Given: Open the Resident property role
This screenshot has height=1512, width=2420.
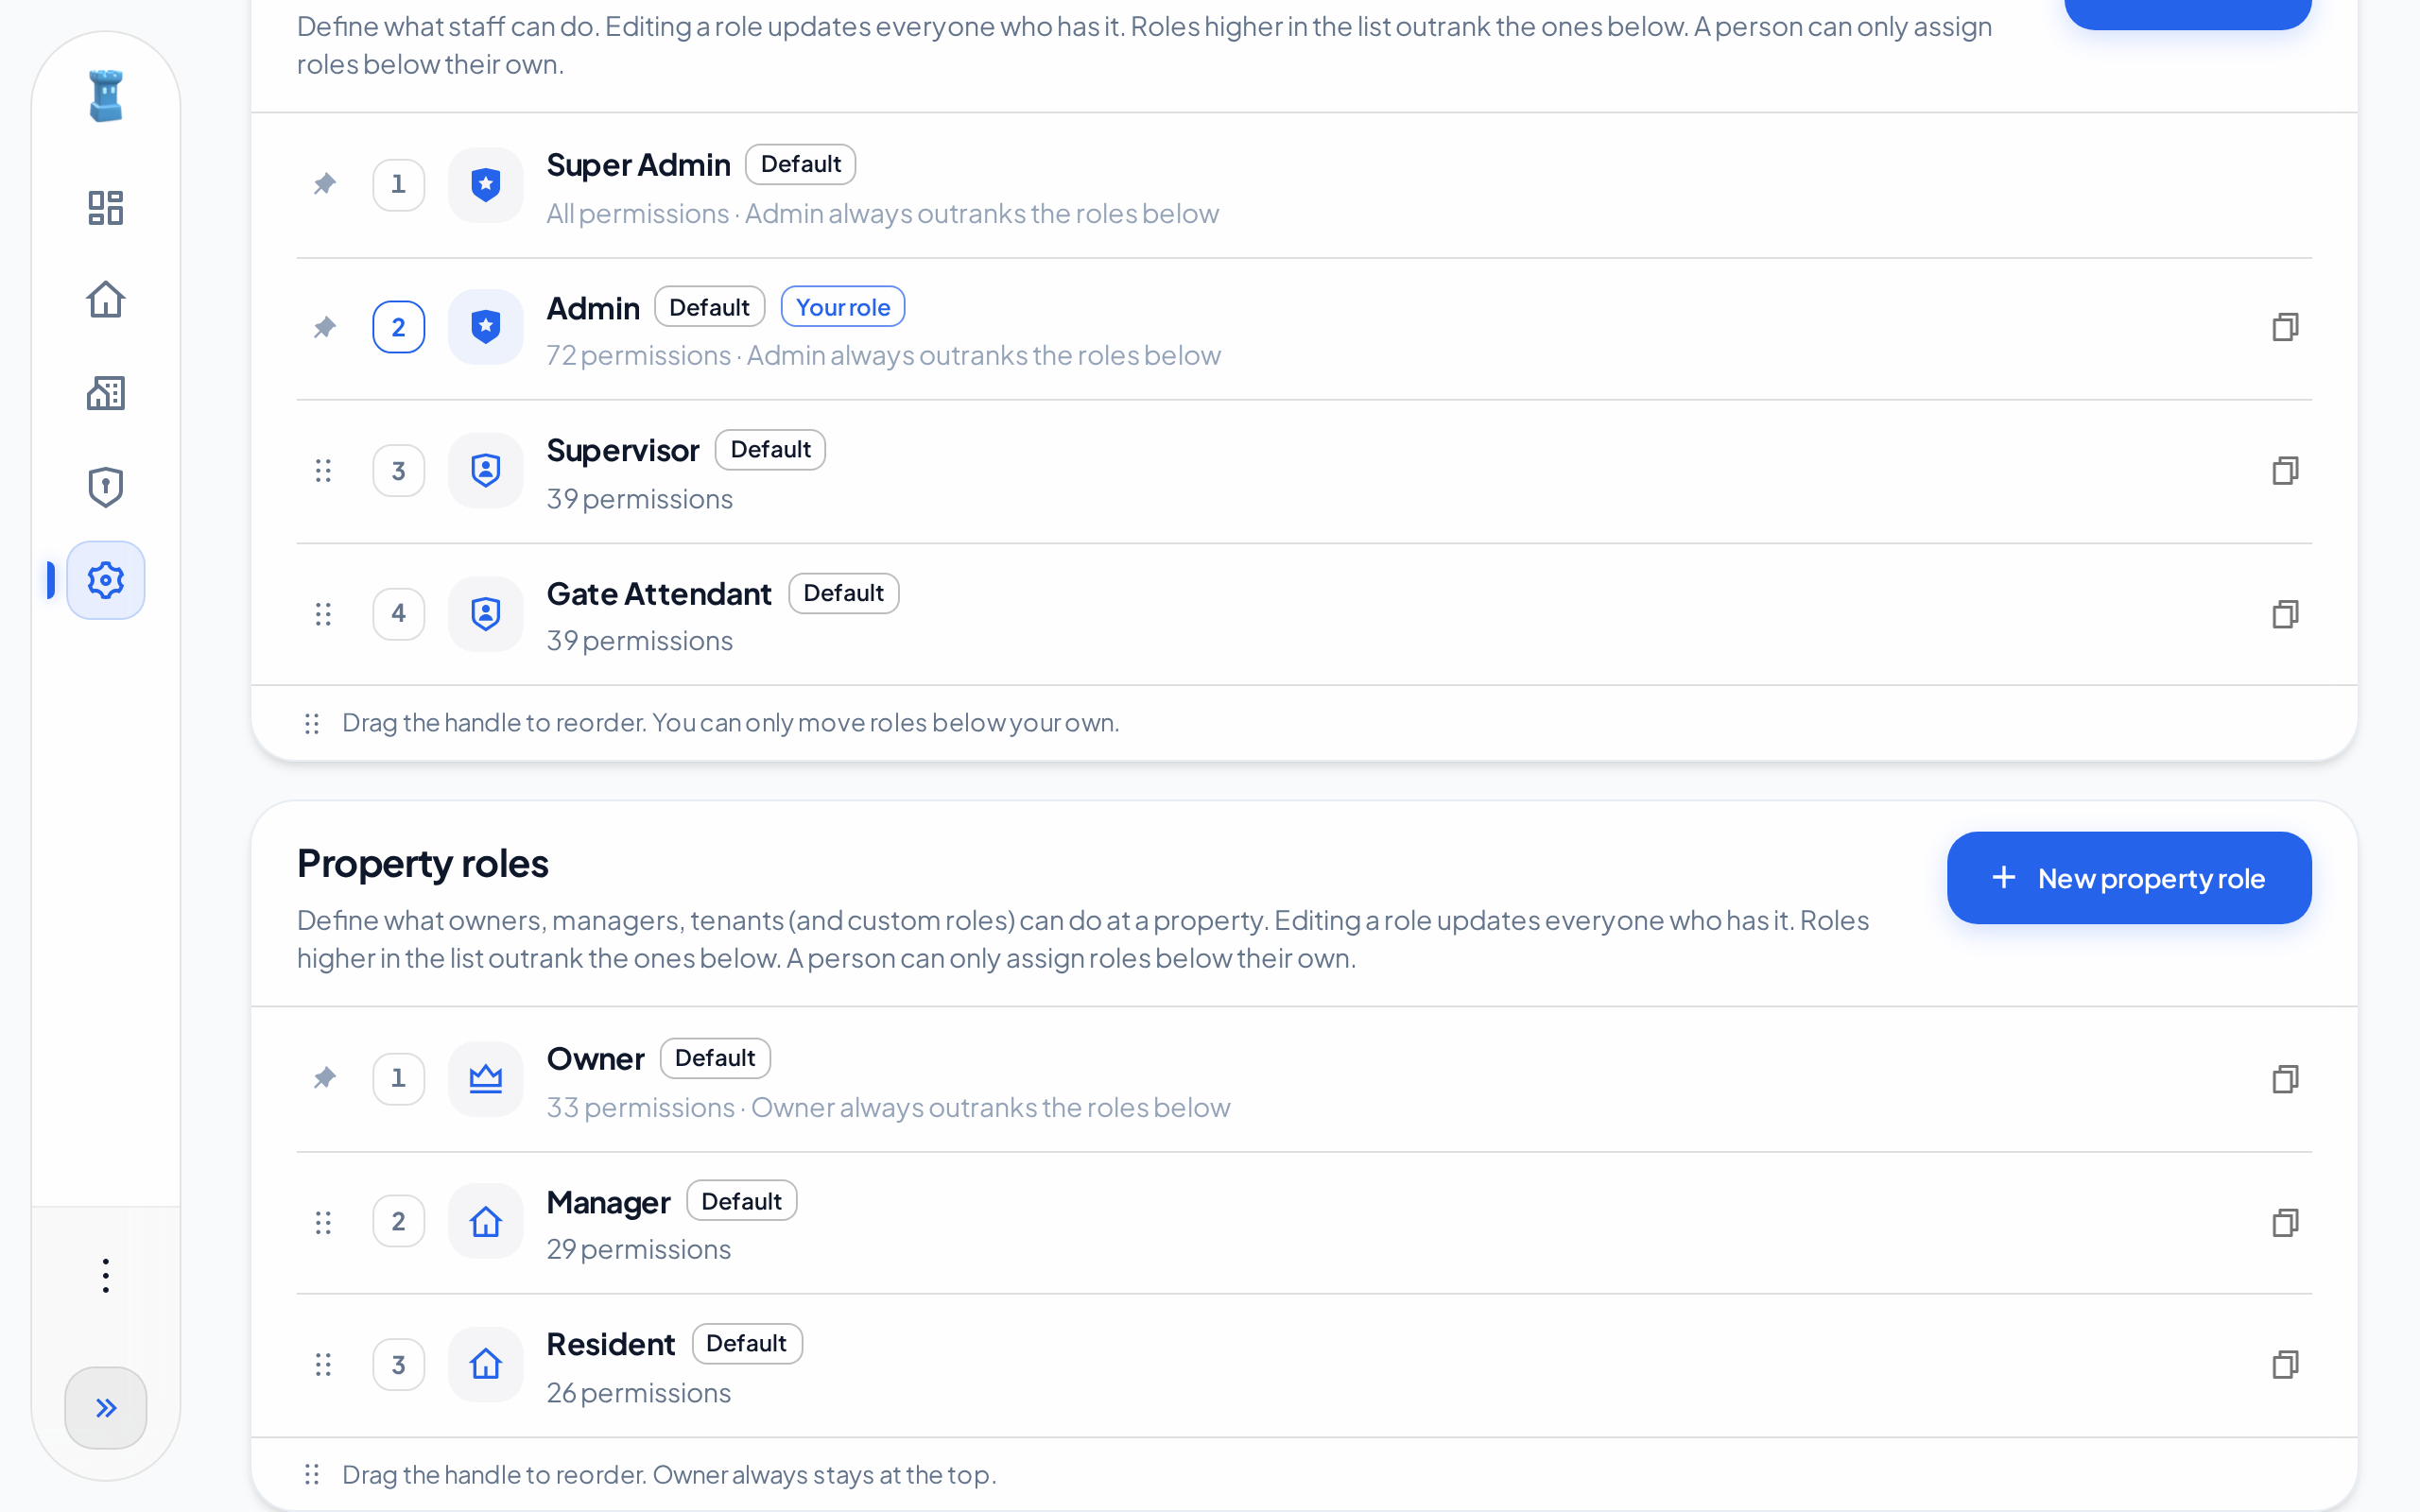Looking at the screenshot, I should click(x=1304, y=1366).
